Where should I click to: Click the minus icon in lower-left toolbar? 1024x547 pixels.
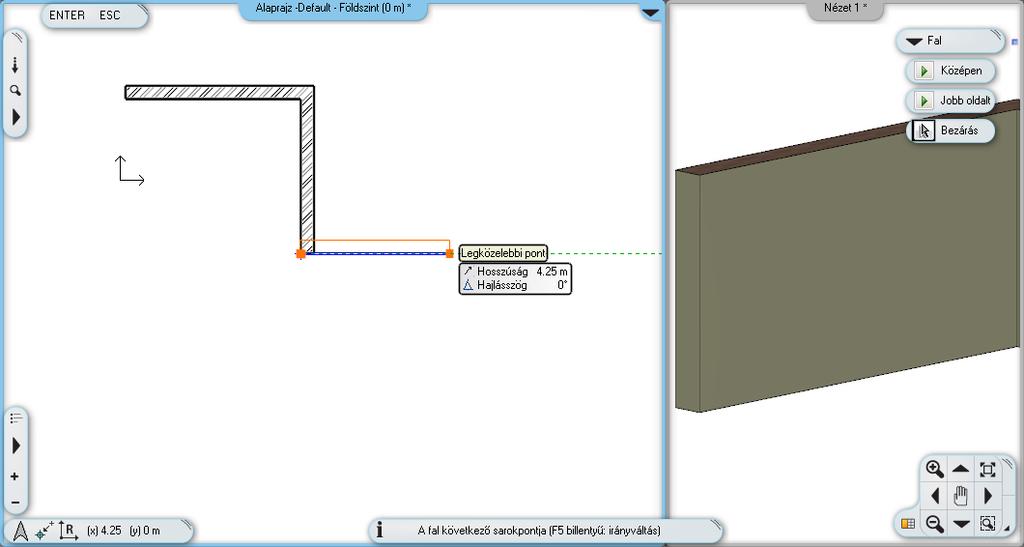point(15,503)
